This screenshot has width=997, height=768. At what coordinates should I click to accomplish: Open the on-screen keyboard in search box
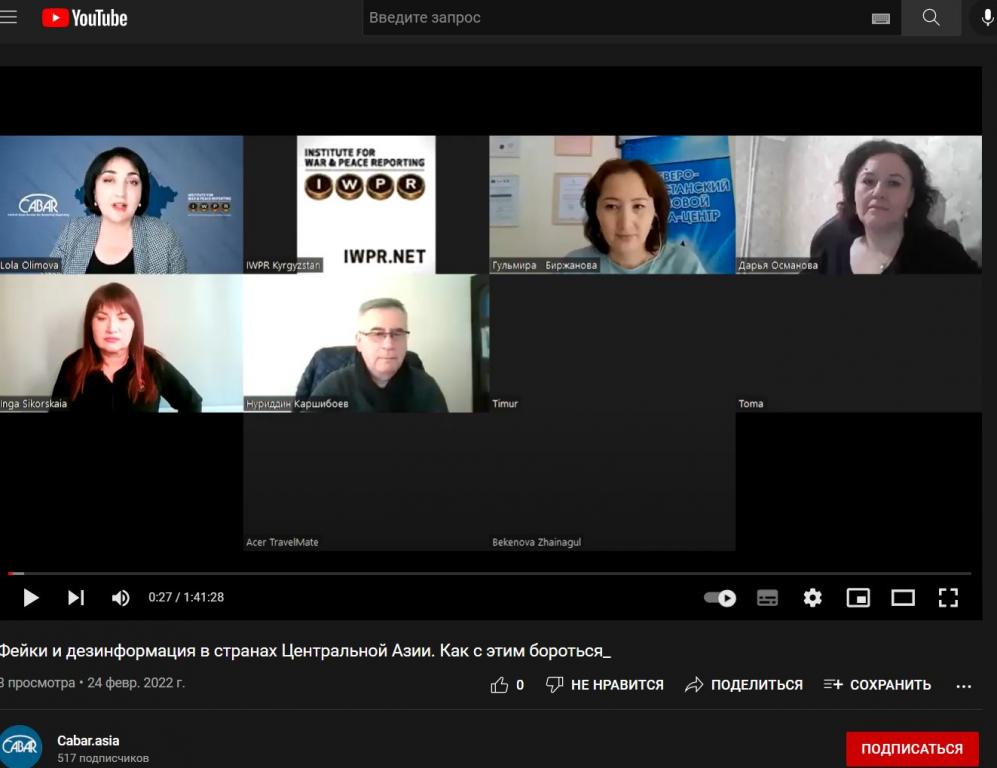pos(880,18)
